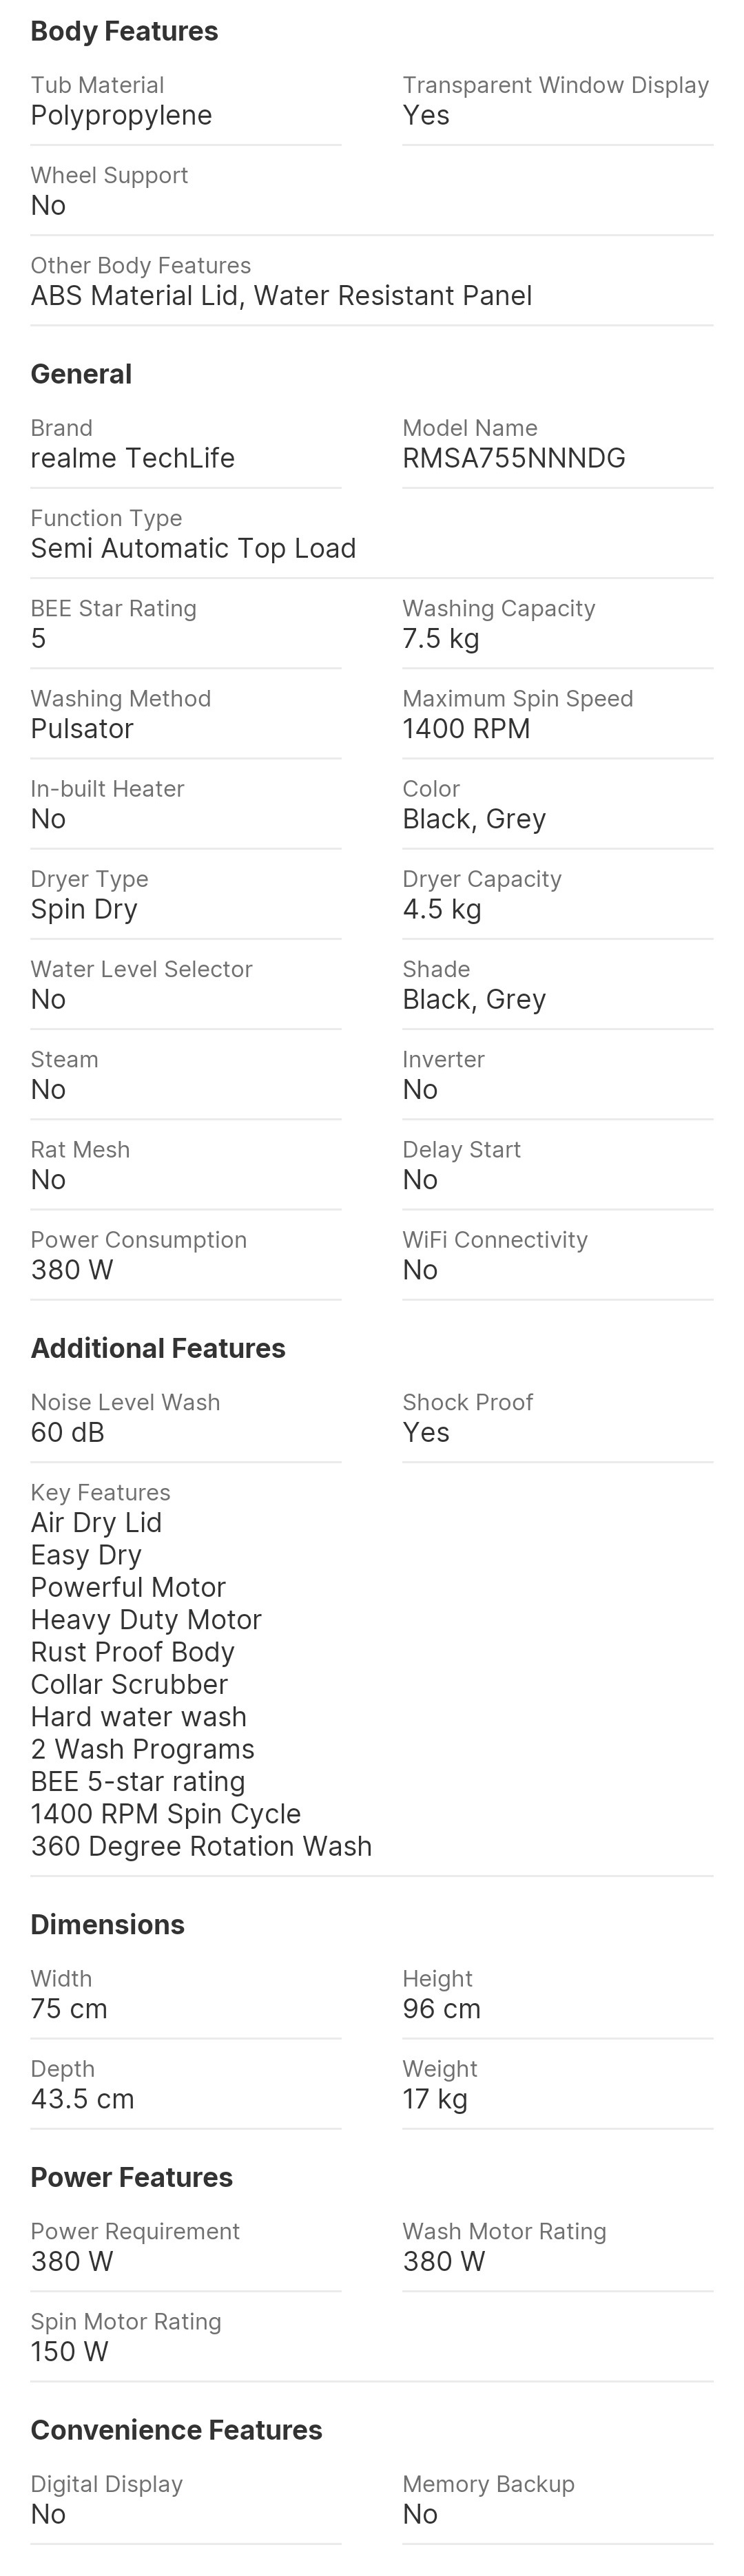Click the Tub Material value Polypropylene
Viewport: 744px width, 2576px height.
[x=121, y=115]
